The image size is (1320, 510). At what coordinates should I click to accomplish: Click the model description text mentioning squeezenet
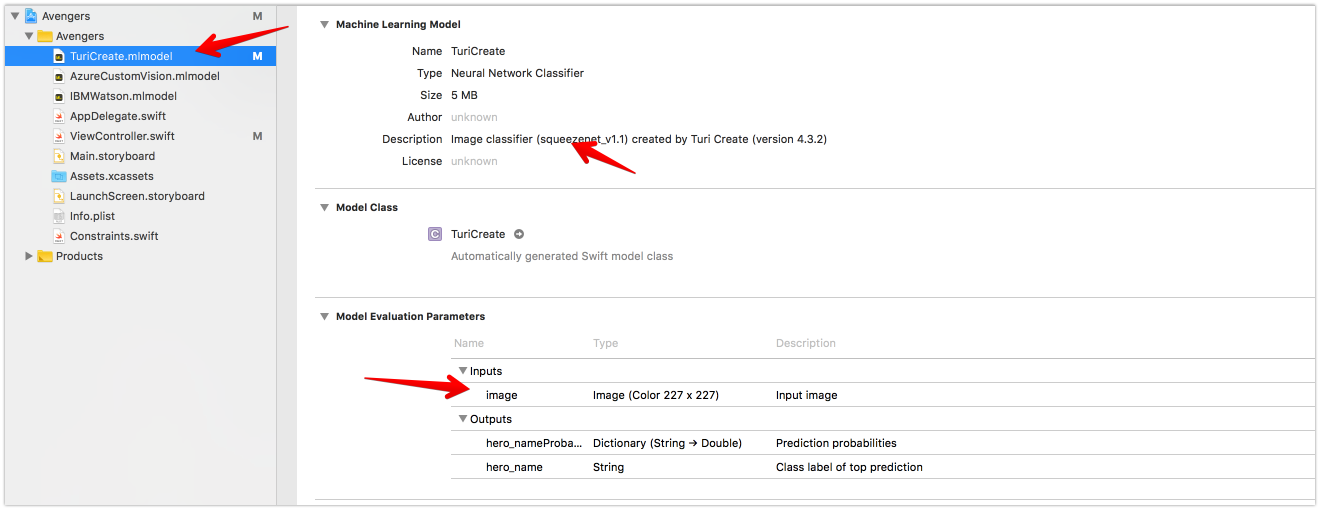click(x=639, y=139)
